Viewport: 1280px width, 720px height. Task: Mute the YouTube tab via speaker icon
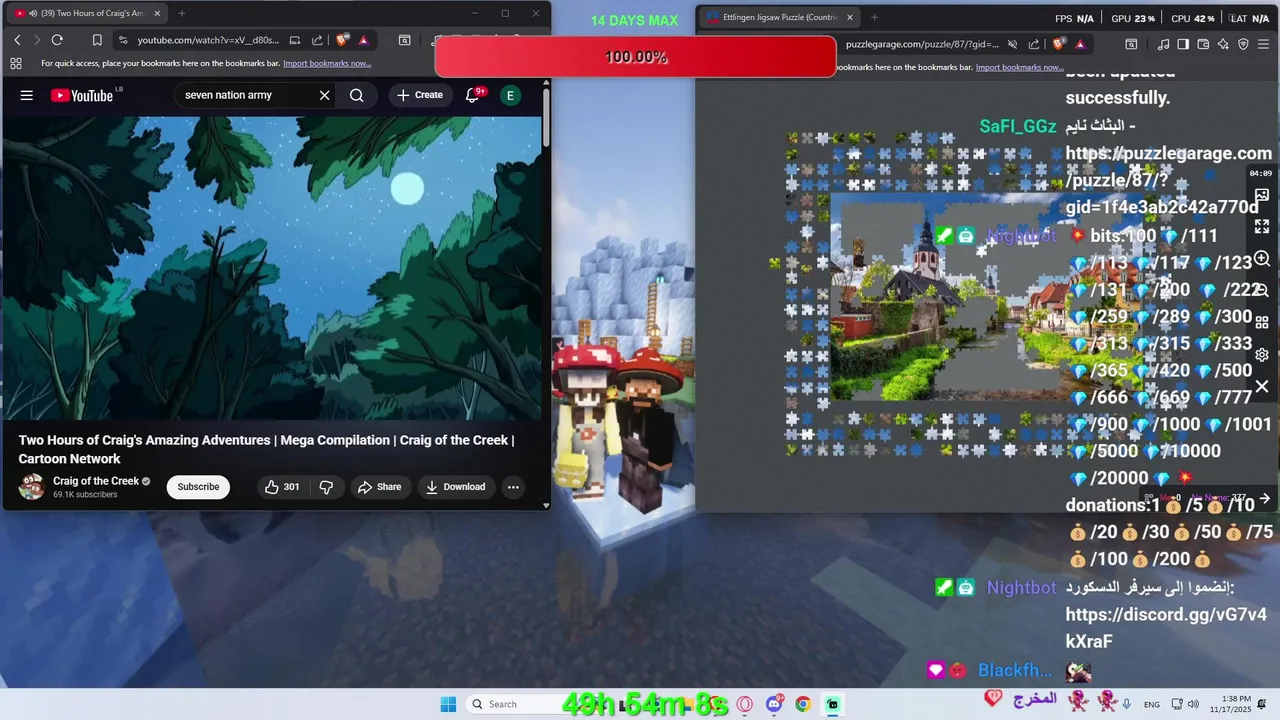coord(33,13)
